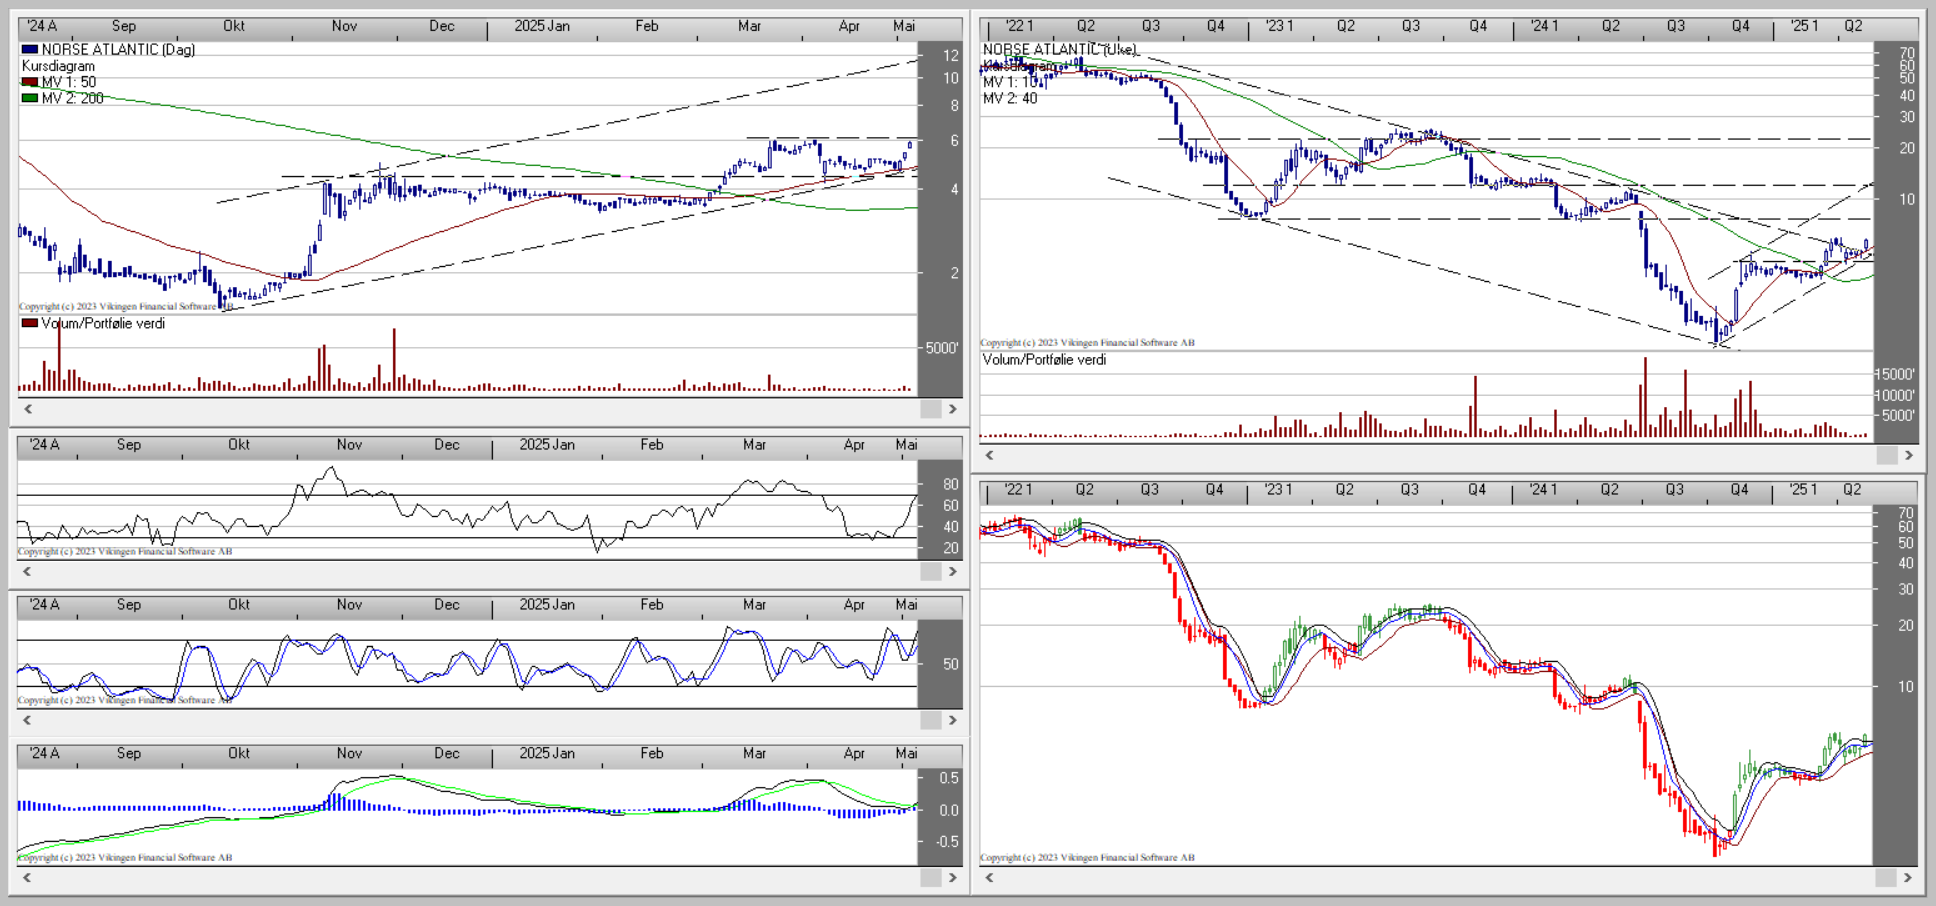Click left scroll arrow under weekly price chart
1936x906 pixels.
point(990,455)
